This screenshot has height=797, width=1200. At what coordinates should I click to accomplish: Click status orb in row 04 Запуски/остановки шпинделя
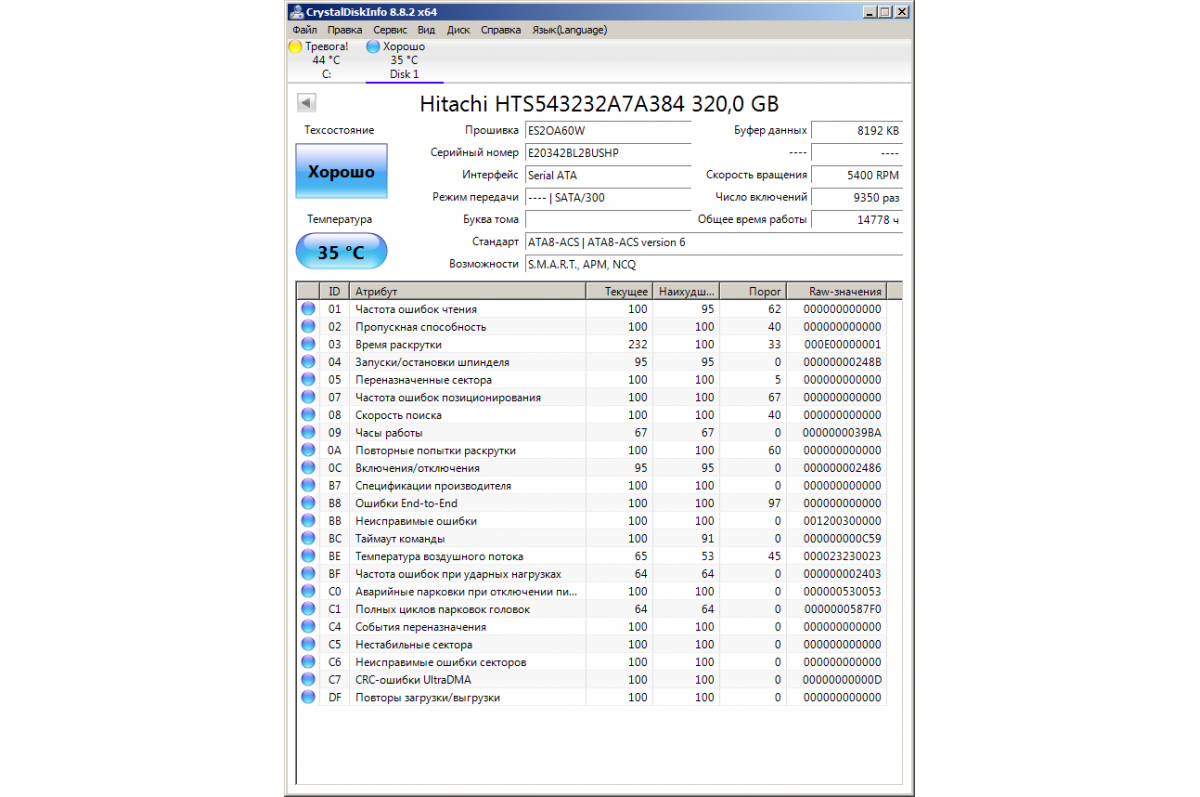(308, 362)
